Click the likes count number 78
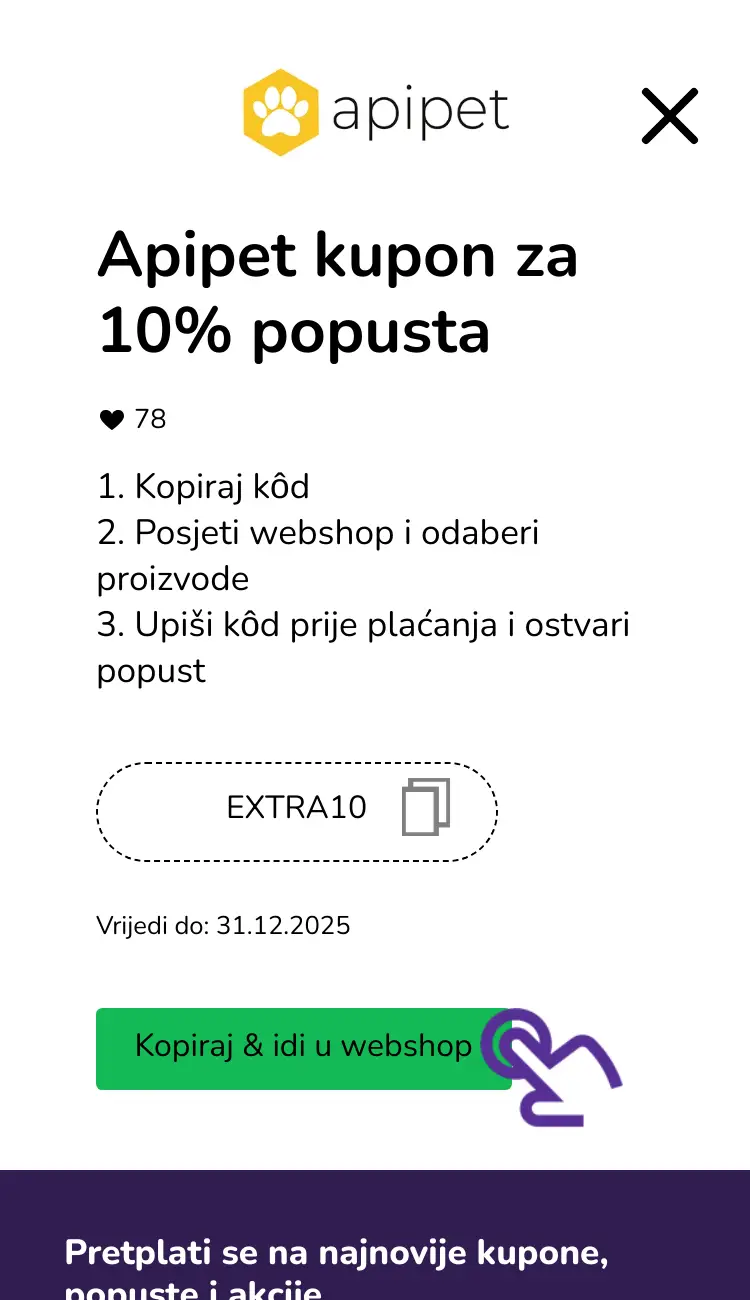This screenshot has height=1300, width=750. point(150,420)
